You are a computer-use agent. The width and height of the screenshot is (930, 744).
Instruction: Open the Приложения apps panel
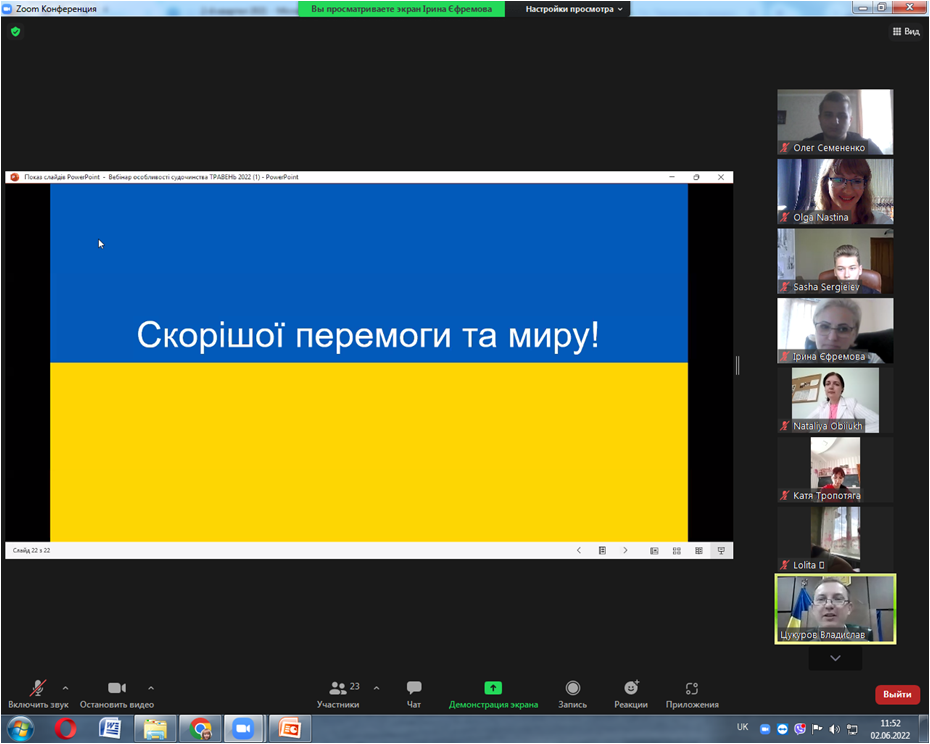(692, 693)
